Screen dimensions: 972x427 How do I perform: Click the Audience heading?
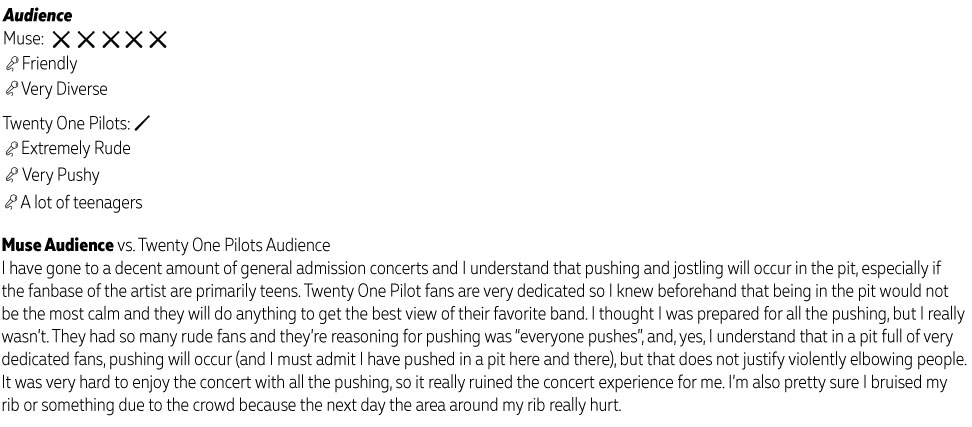37,15
